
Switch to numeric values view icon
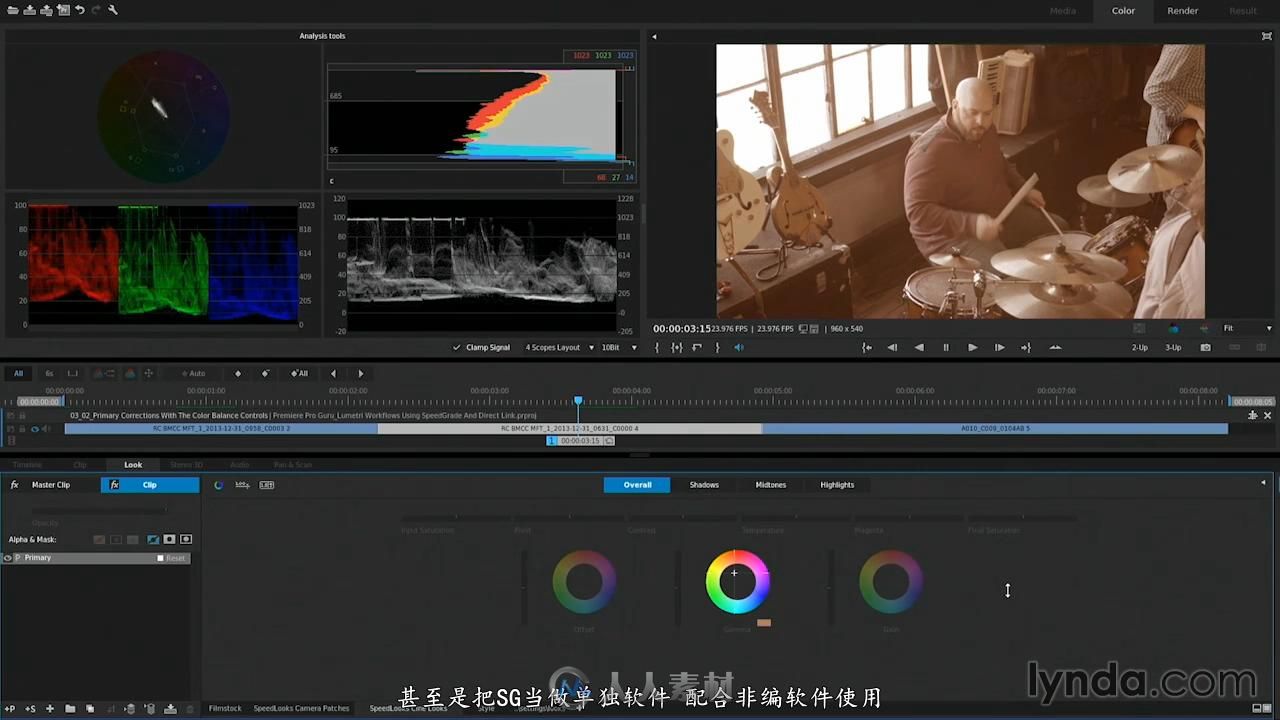tap(267, 484)
